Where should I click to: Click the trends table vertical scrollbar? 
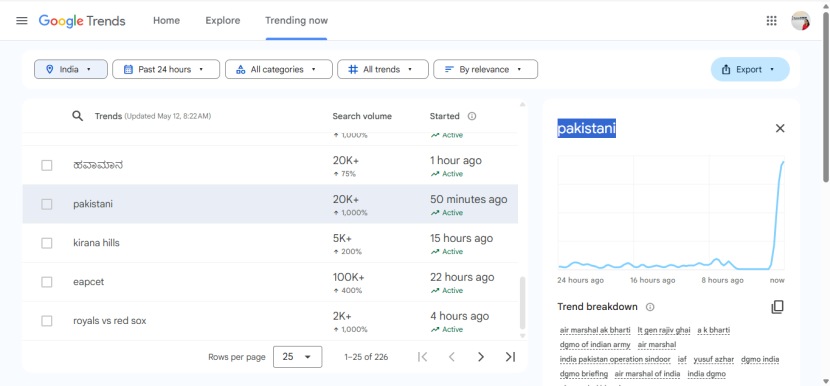click(523, 303)
